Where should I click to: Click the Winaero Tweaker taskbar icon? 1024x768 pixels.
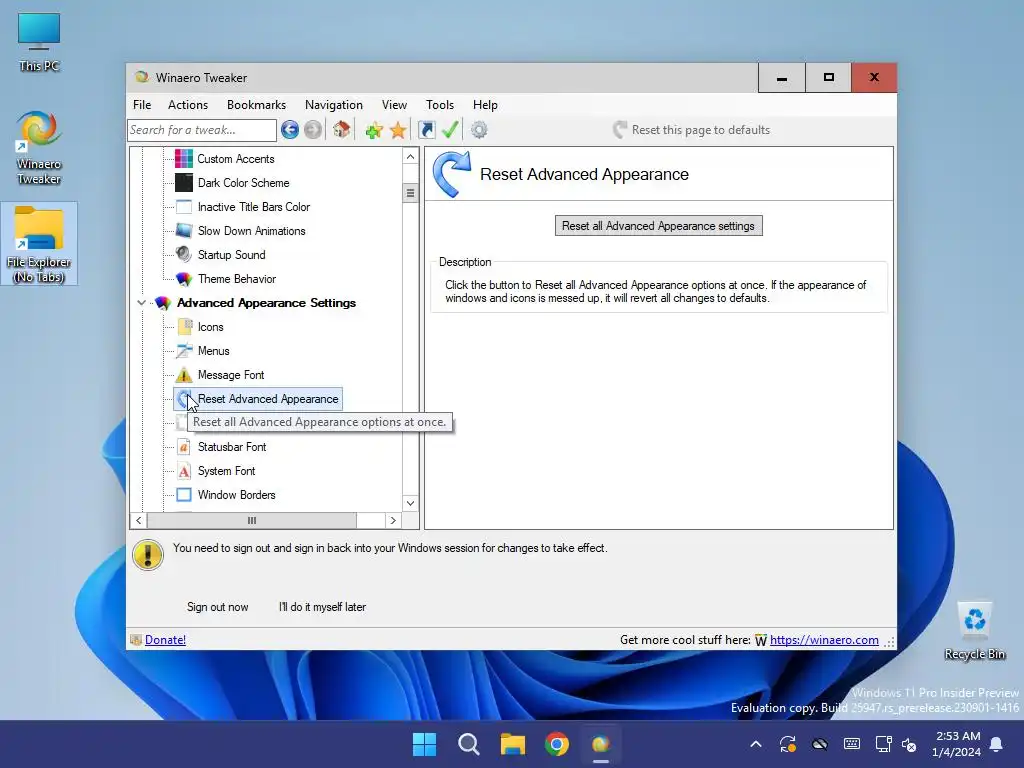[601, 744]
